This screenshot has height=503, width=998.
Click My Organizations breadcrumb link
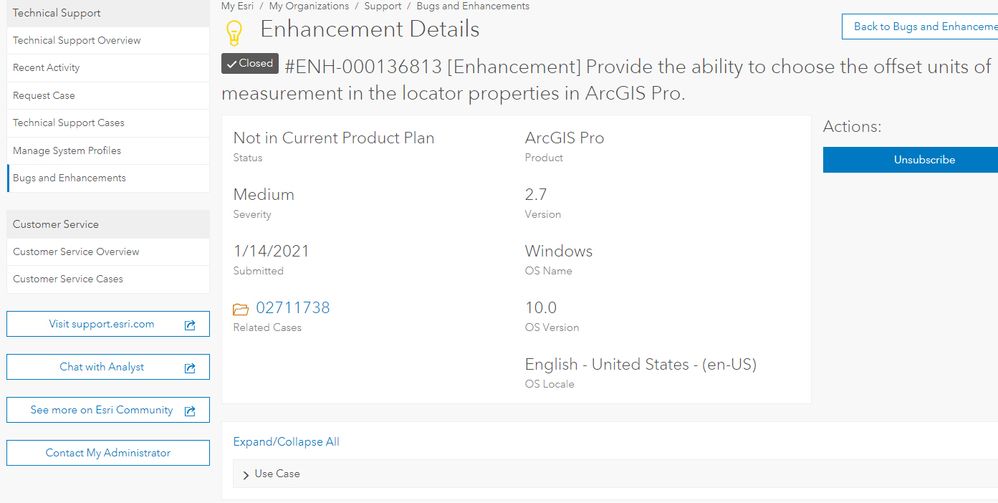[x=309, y=6]
